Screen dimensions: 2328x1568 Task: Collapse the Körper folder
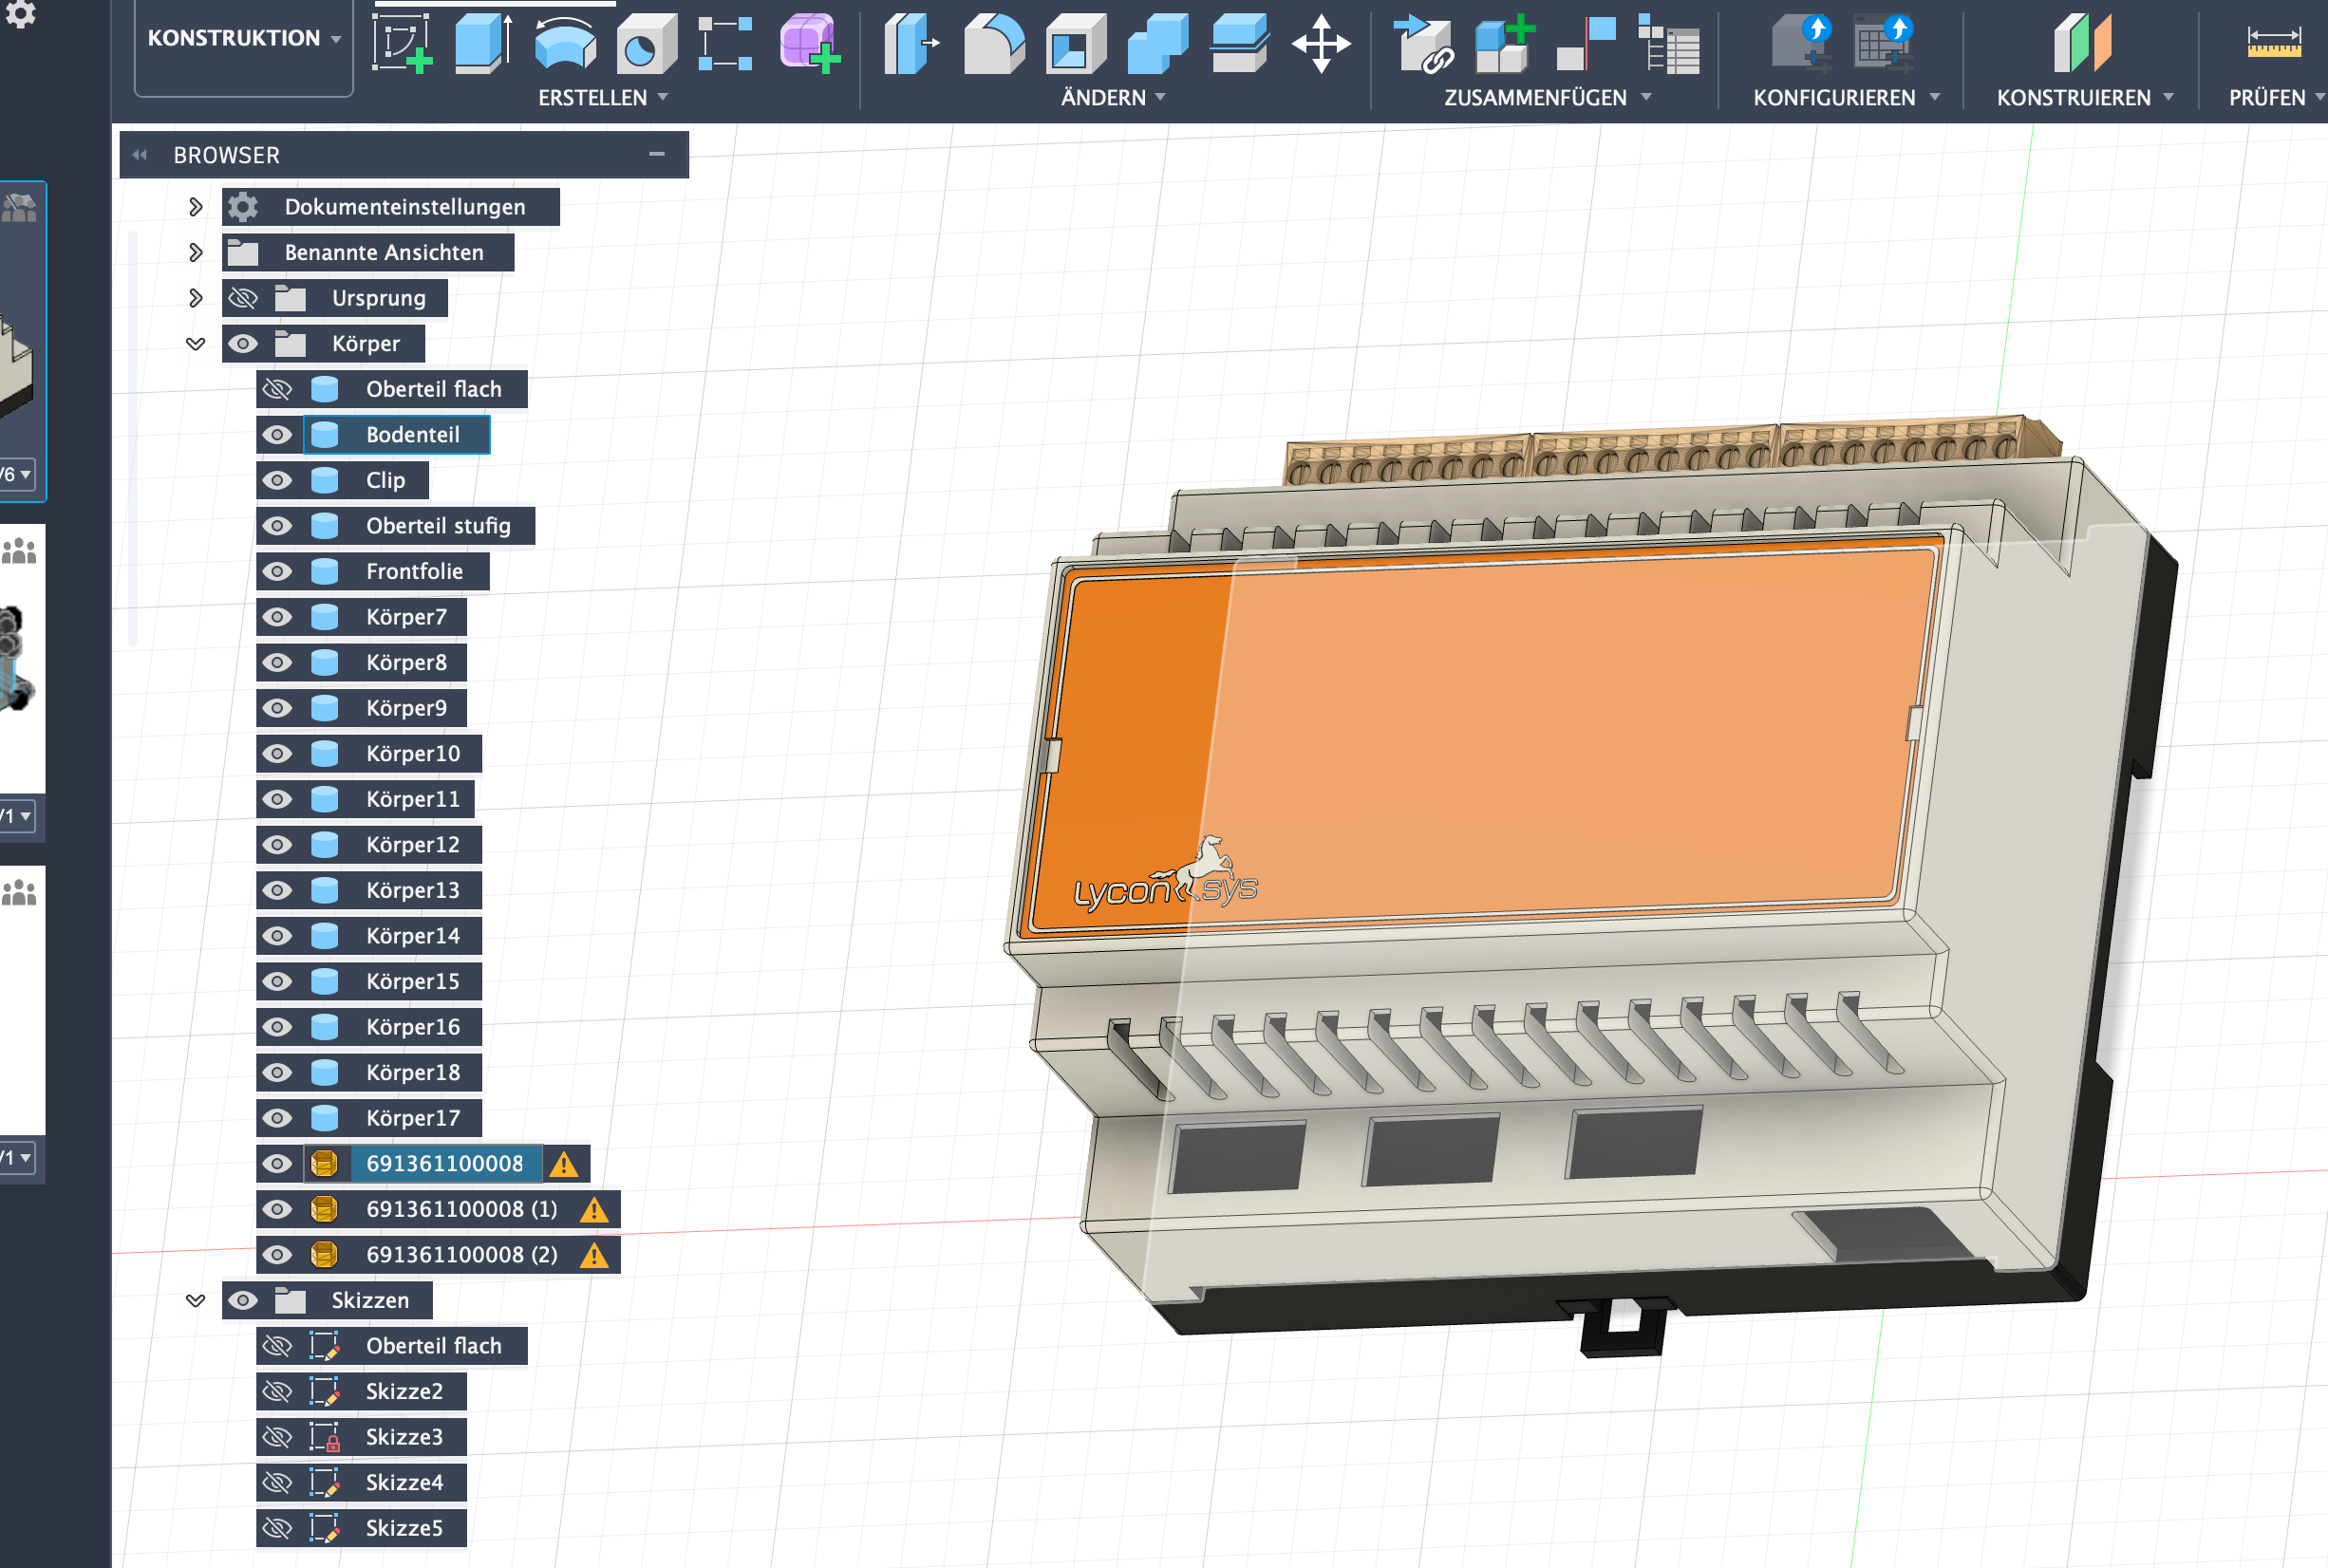[x=196, y=344]
